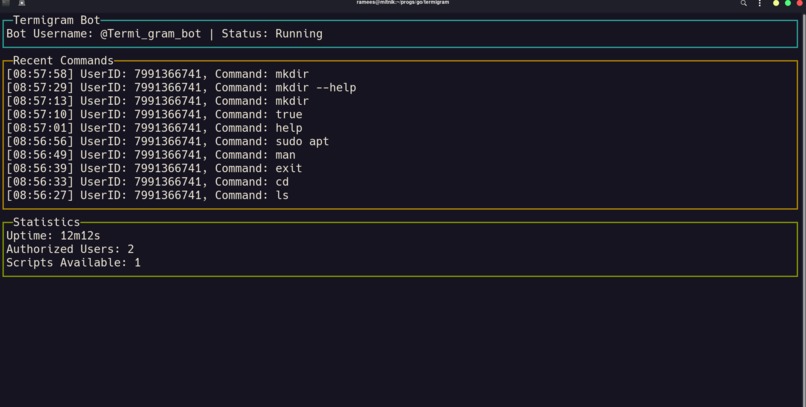Click the exit command row
The width and height of the screenshot is (806, 407).
154,168
